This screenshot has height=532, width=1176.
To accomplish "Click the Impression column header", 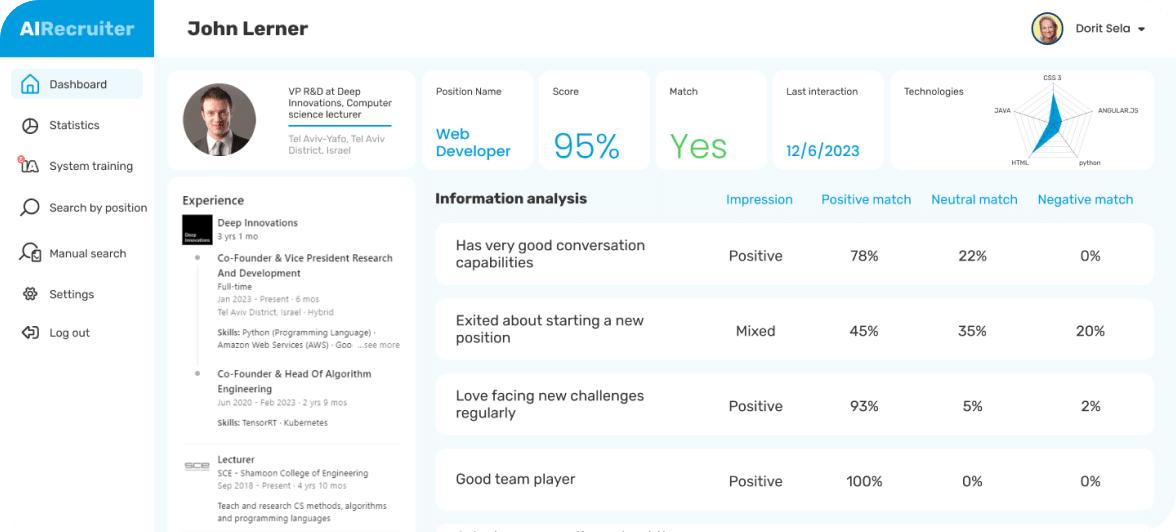I will click(x=759, y=200).
